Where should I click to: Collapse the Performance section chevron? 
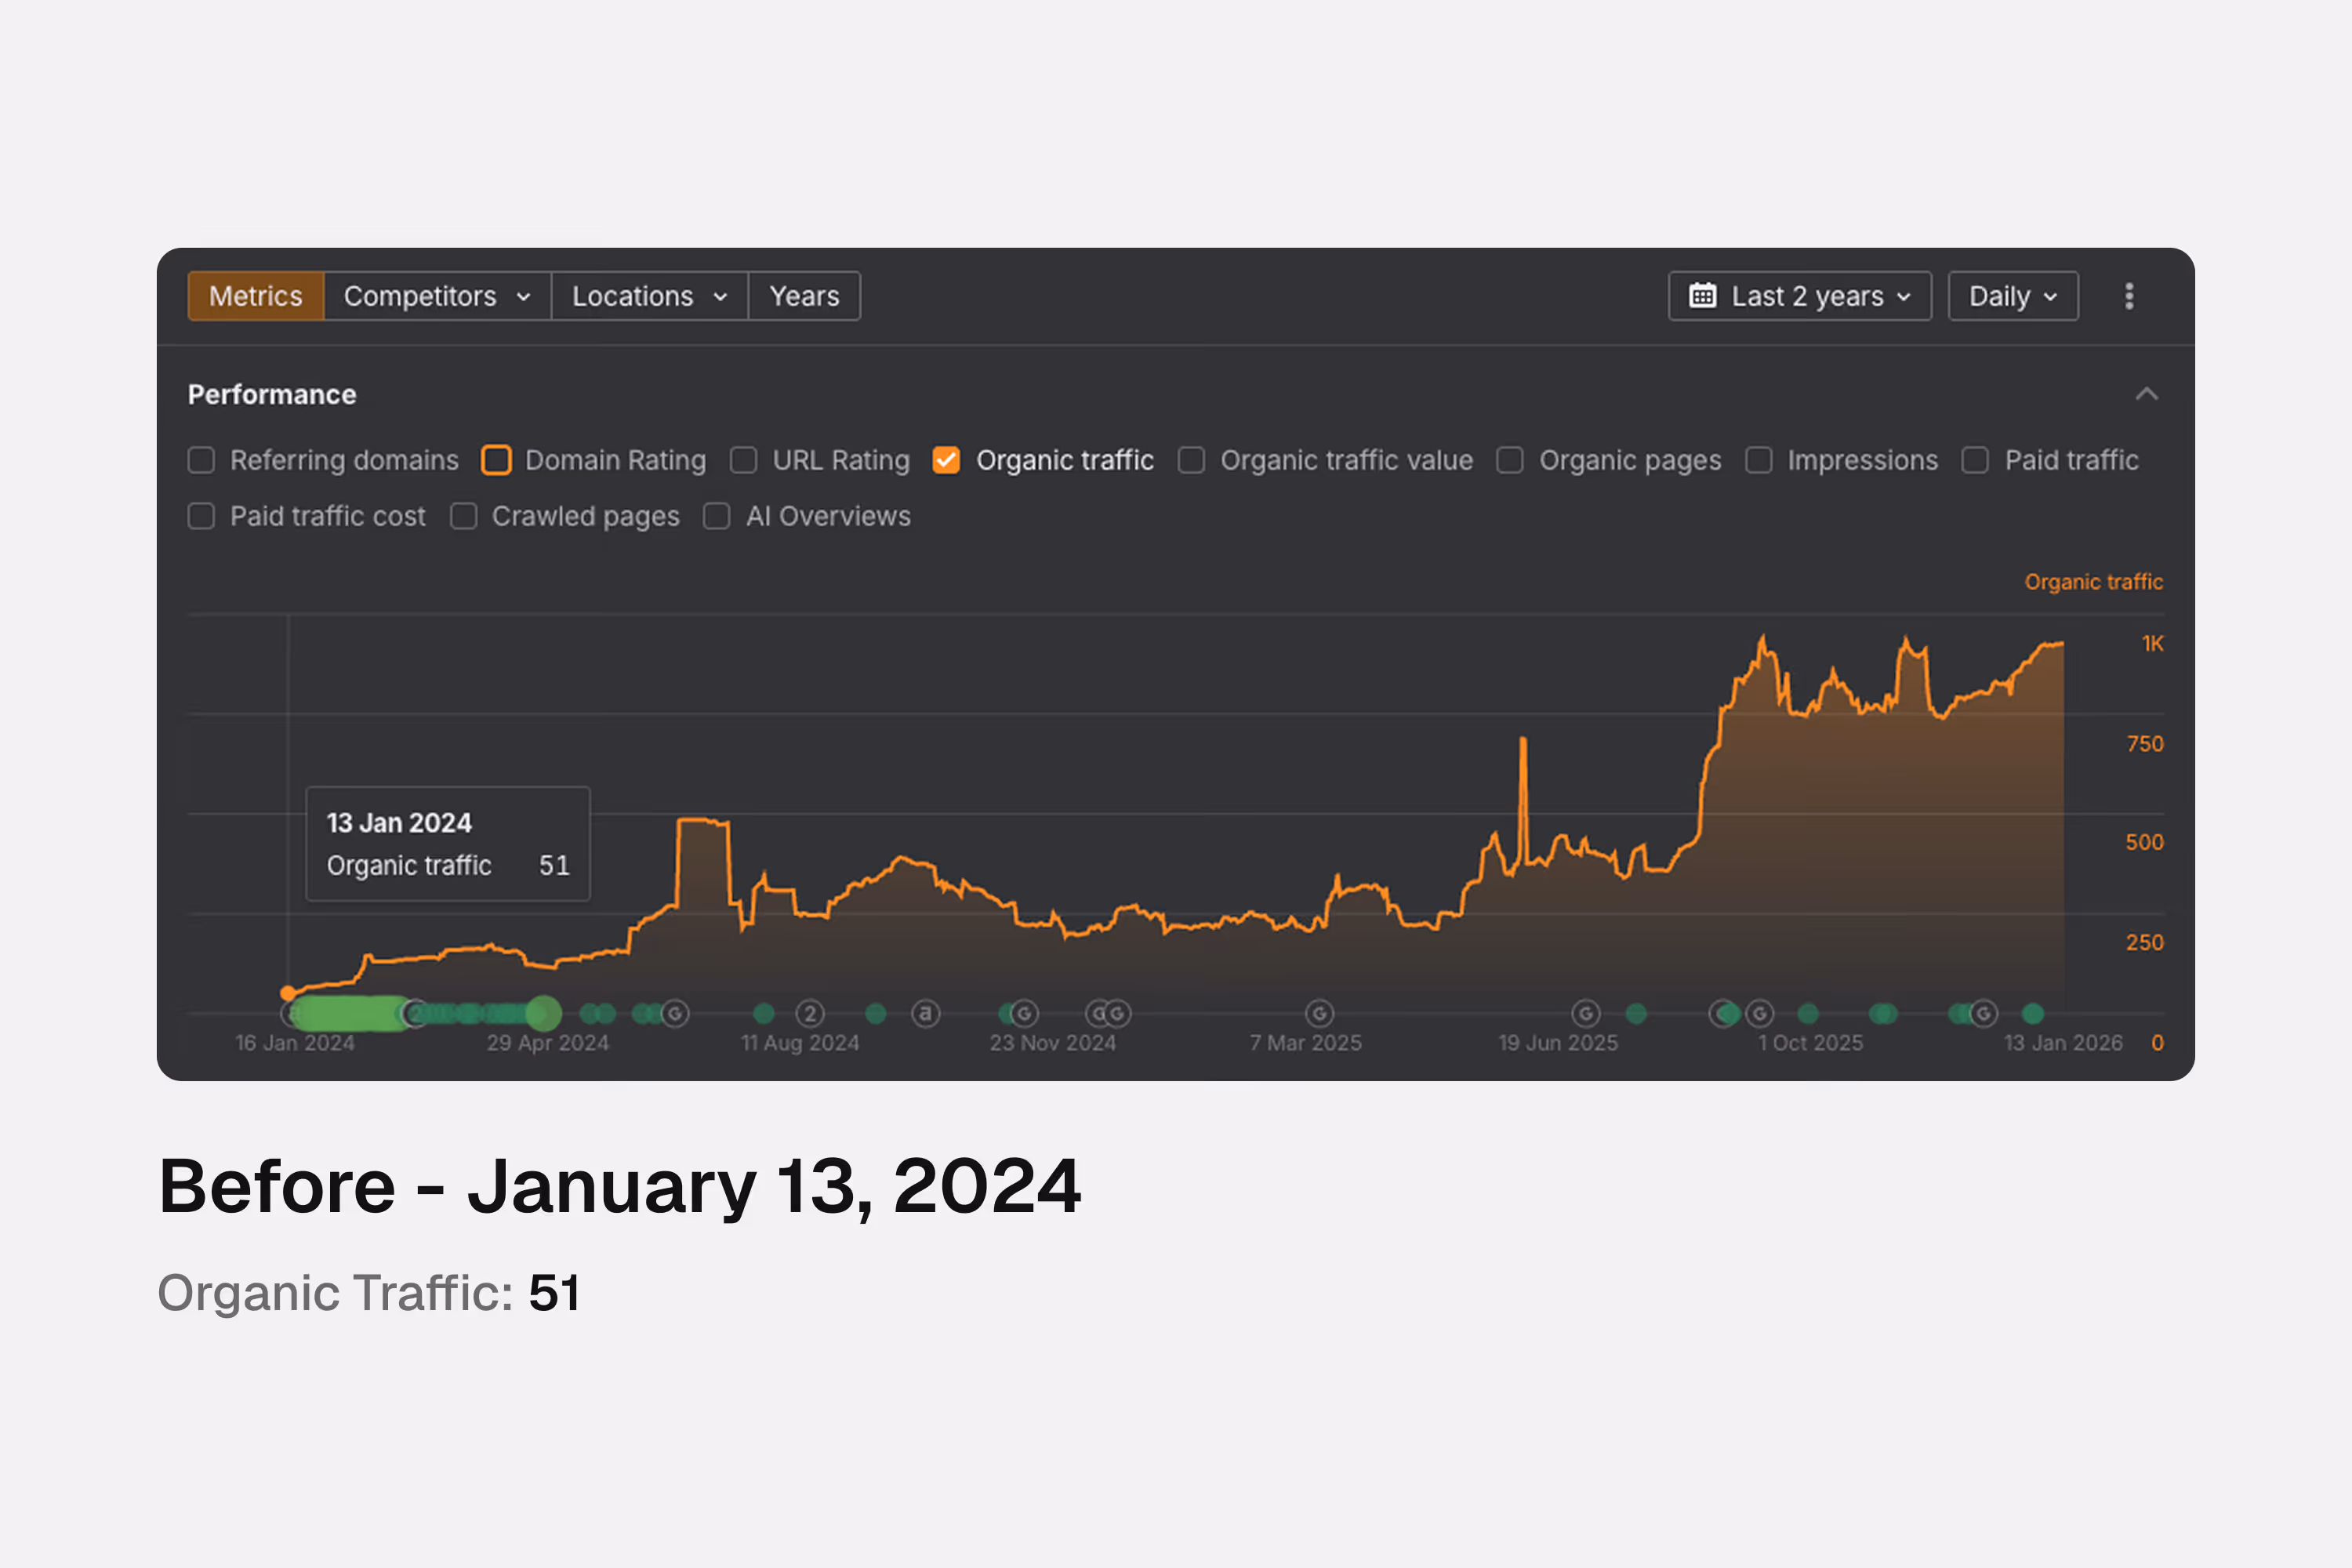coord(2146,394)
